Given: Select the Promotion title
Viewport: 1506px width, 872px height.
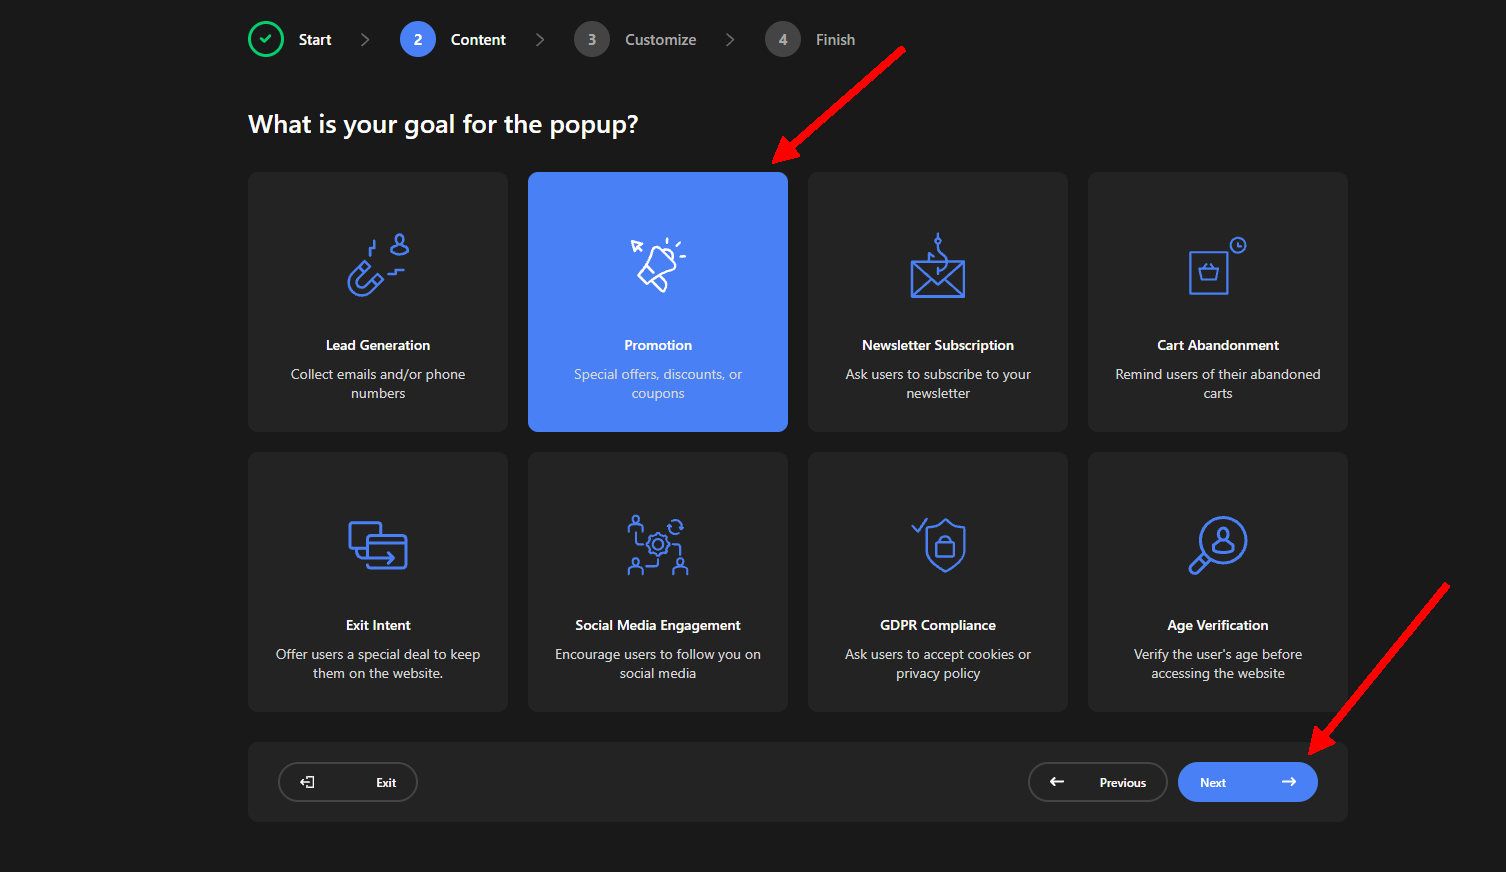Looking at the screenshot, I should coord(658,345).
